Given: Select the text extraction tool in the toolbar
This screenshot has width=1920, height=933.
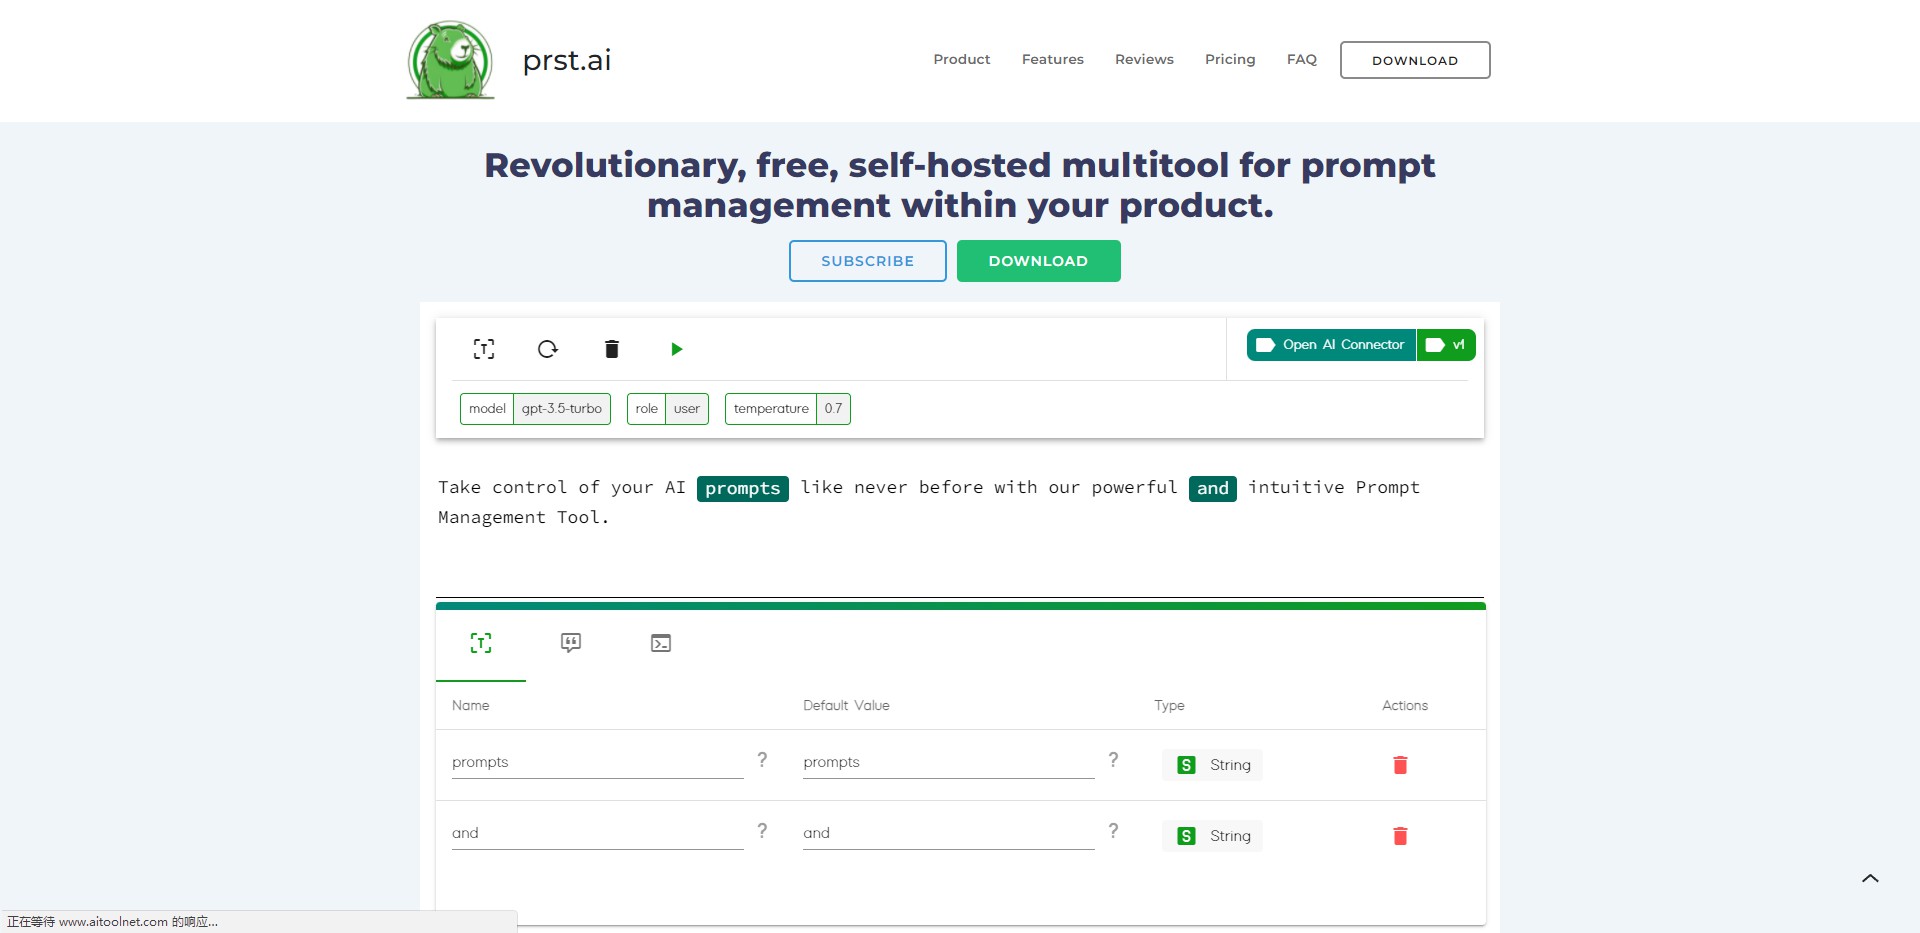Looking at the screenshot, I should (x=484, y=349).
